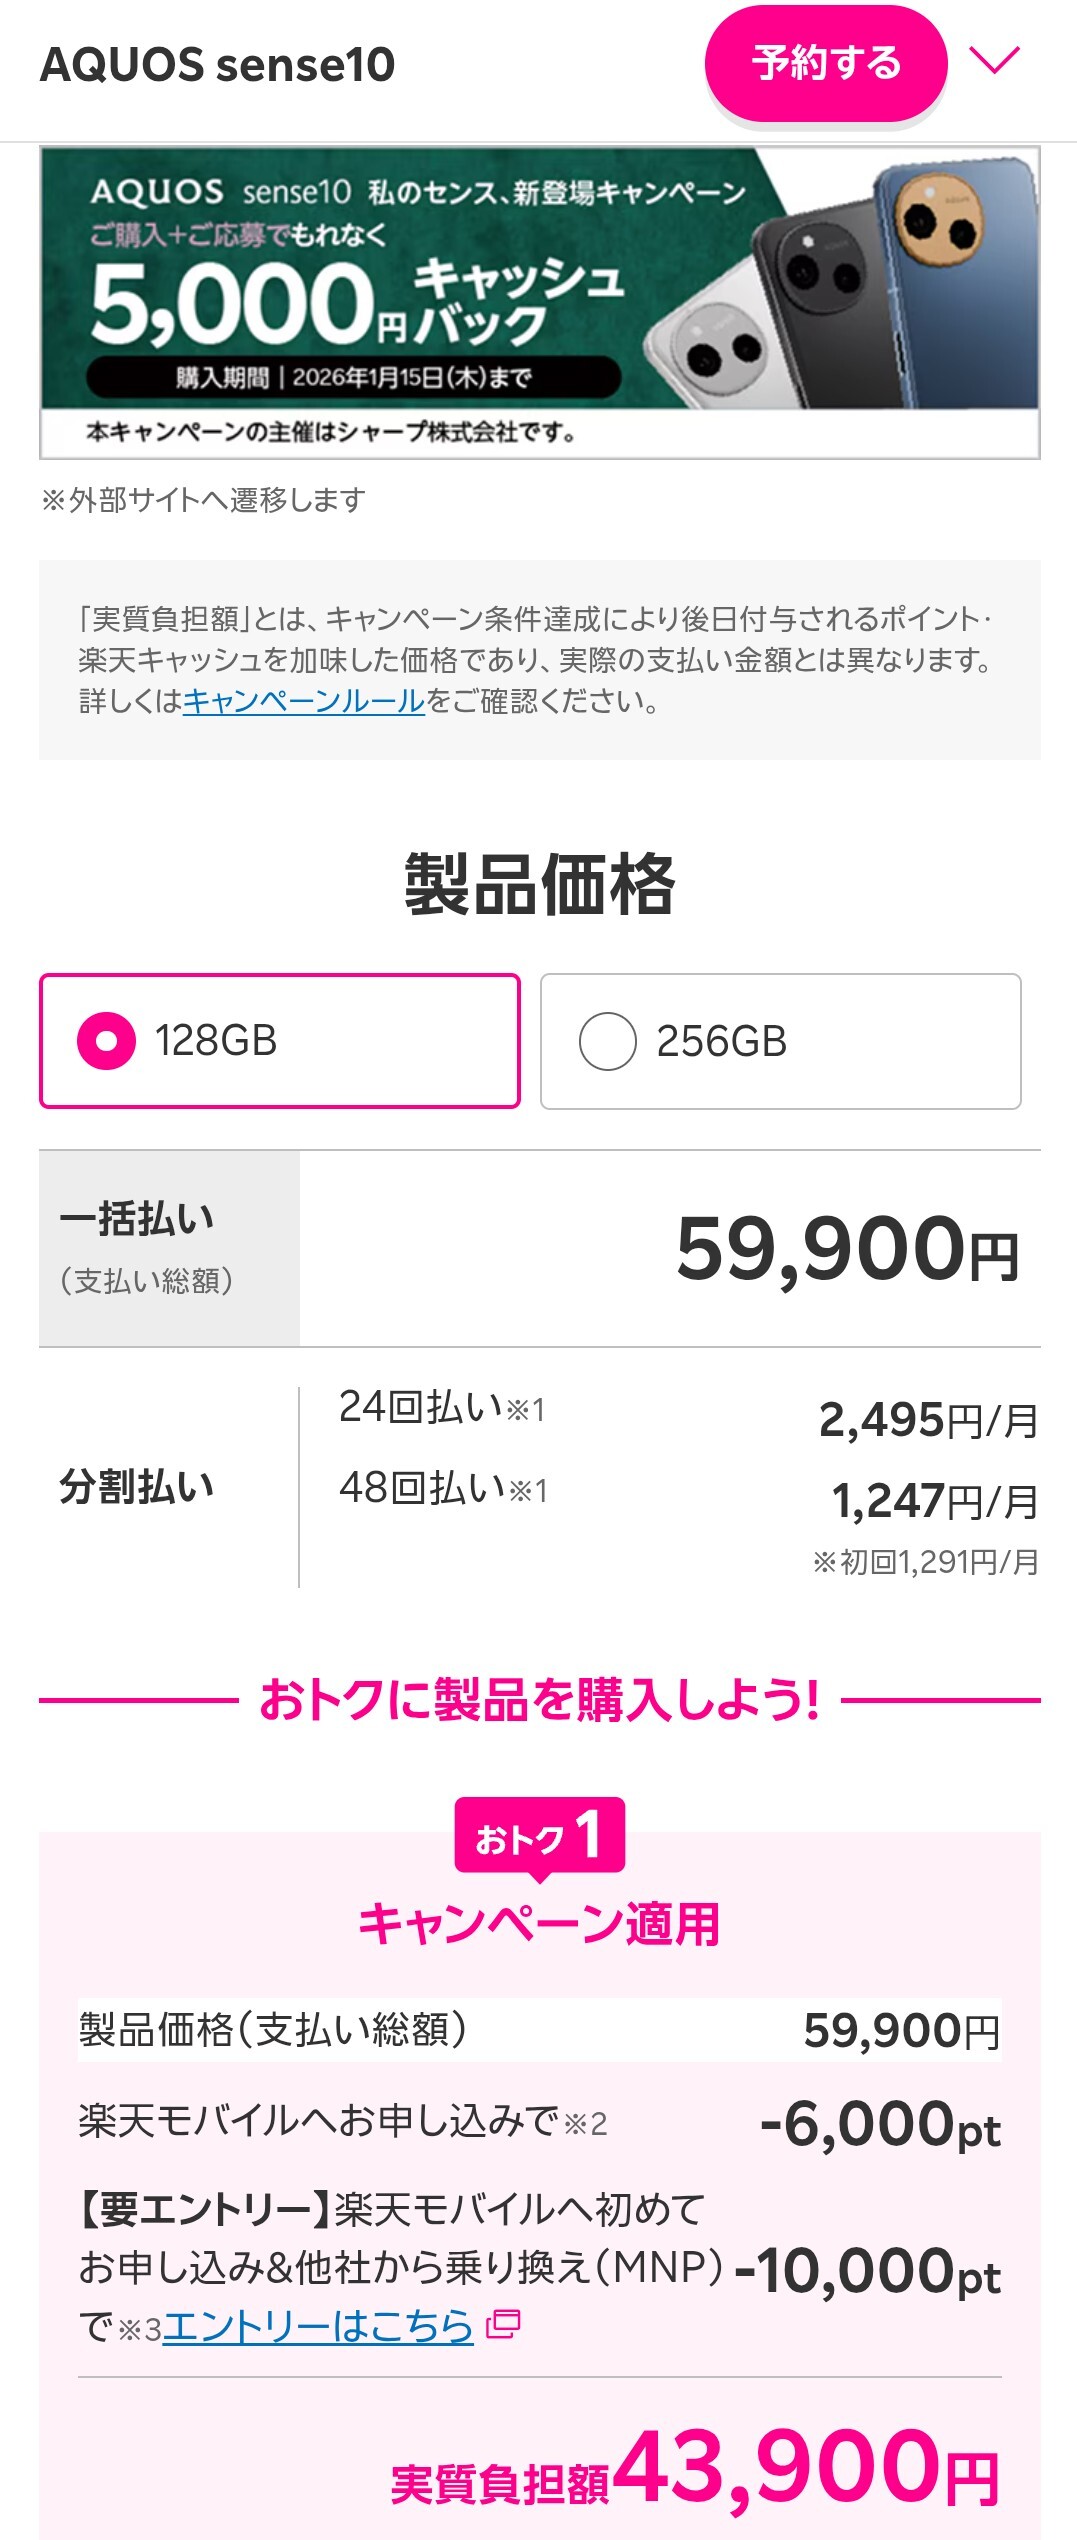Select the 128GB storage option
The width and height of the screenshot is (1077, 2540).
click(x=280, y=1041)
